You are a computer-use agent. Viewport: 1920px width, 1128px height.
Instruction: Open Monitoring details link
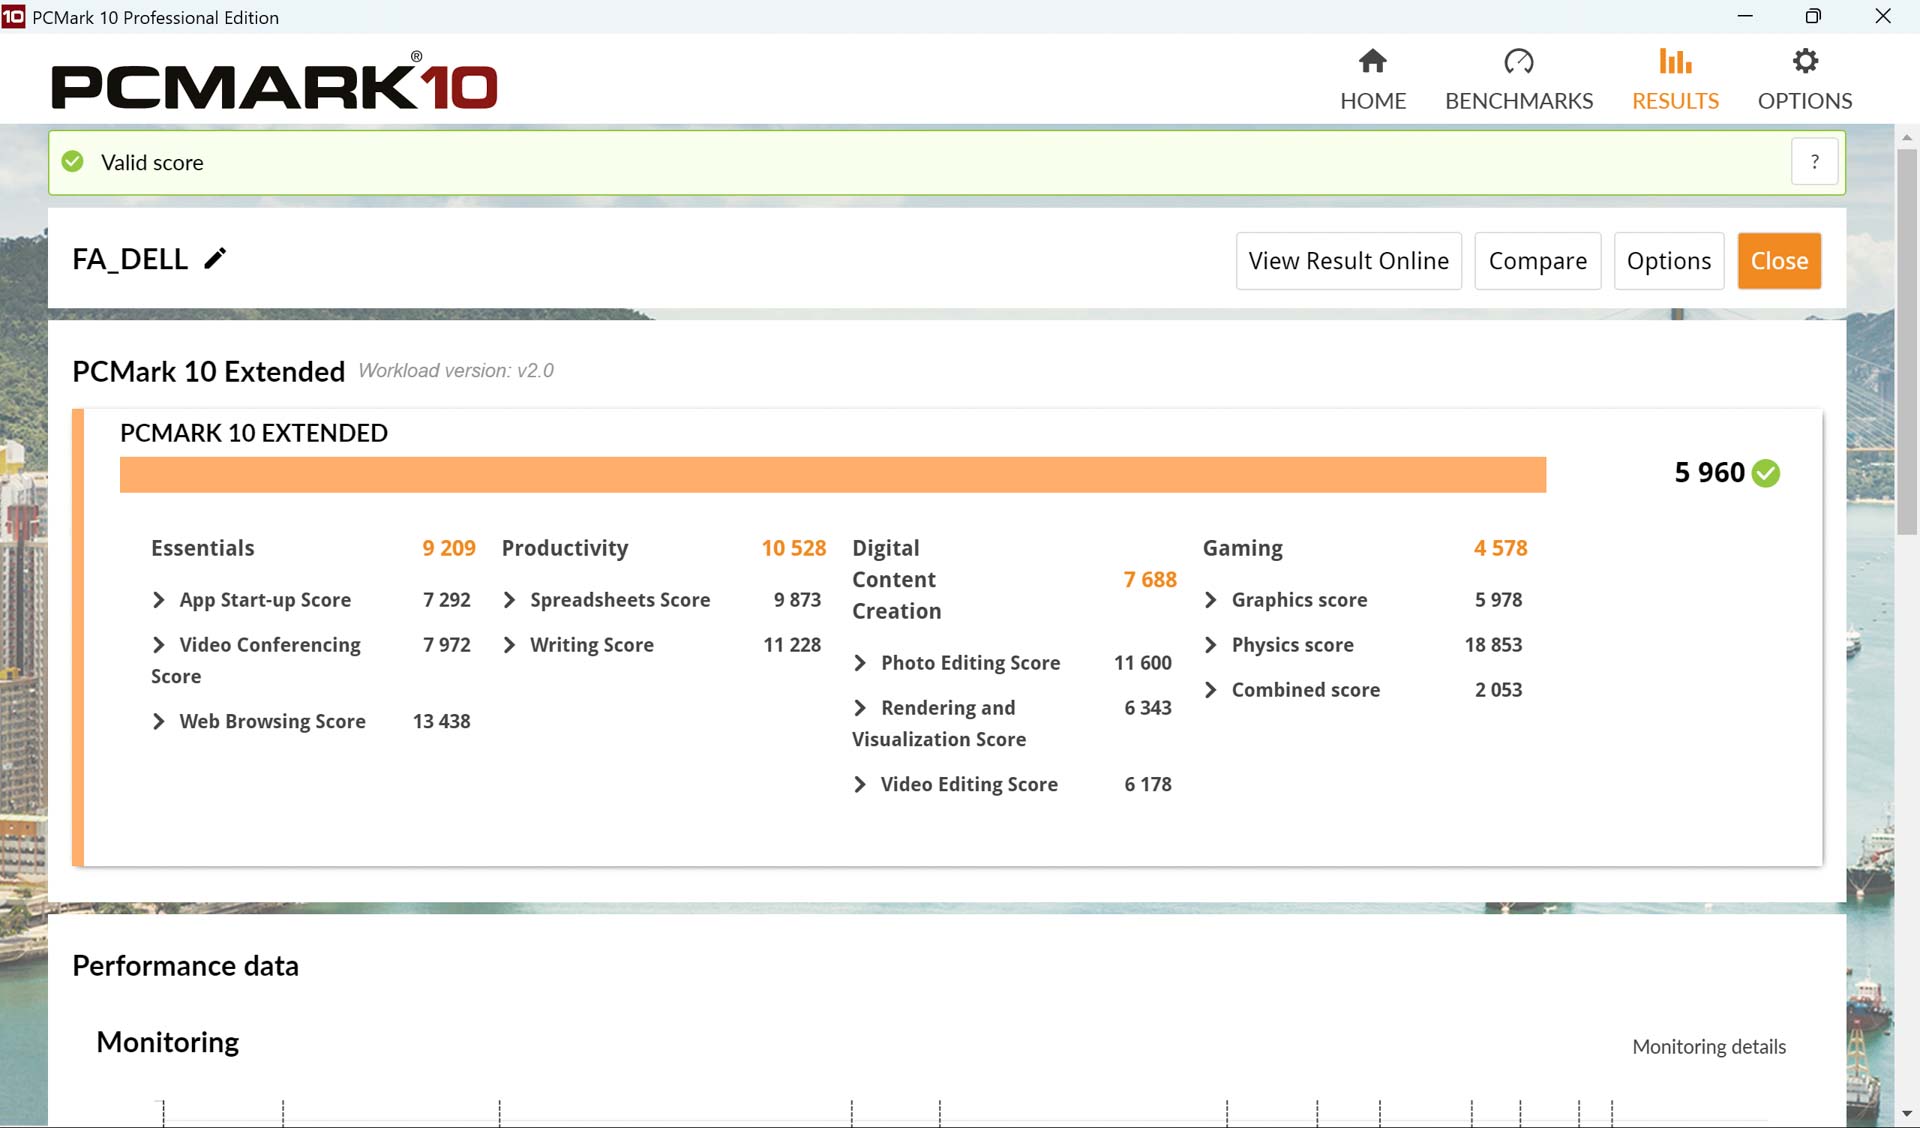(1708, 1047)
